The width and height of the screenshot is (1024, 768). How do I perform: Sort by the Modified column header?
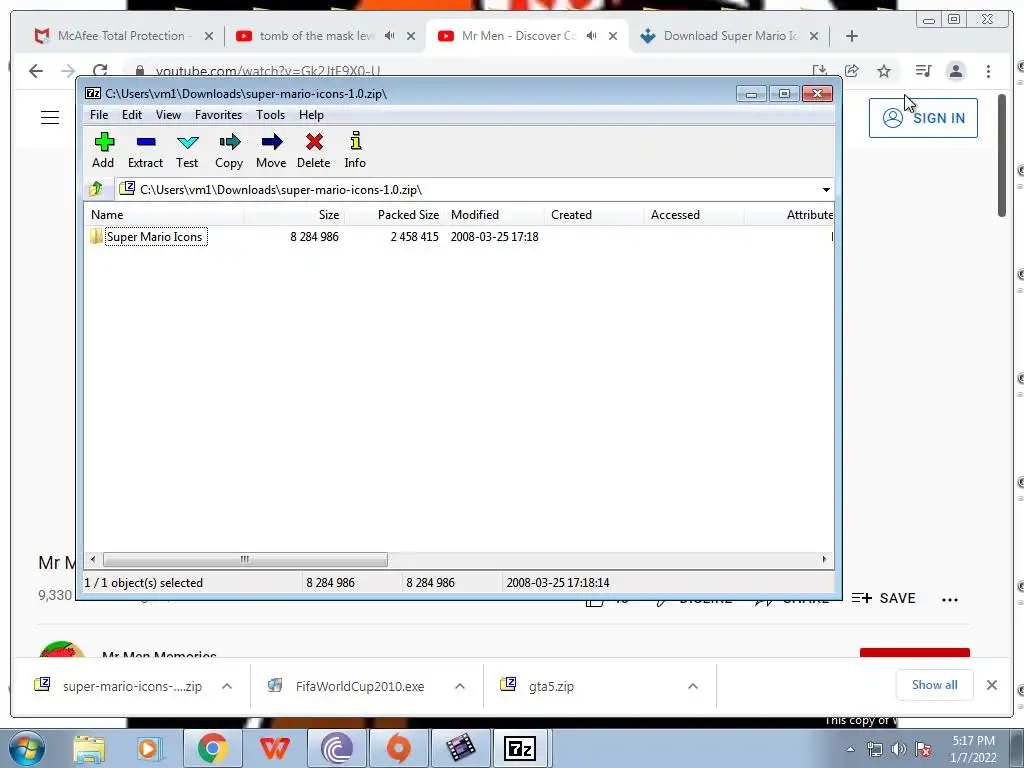(x=494, y=215)
